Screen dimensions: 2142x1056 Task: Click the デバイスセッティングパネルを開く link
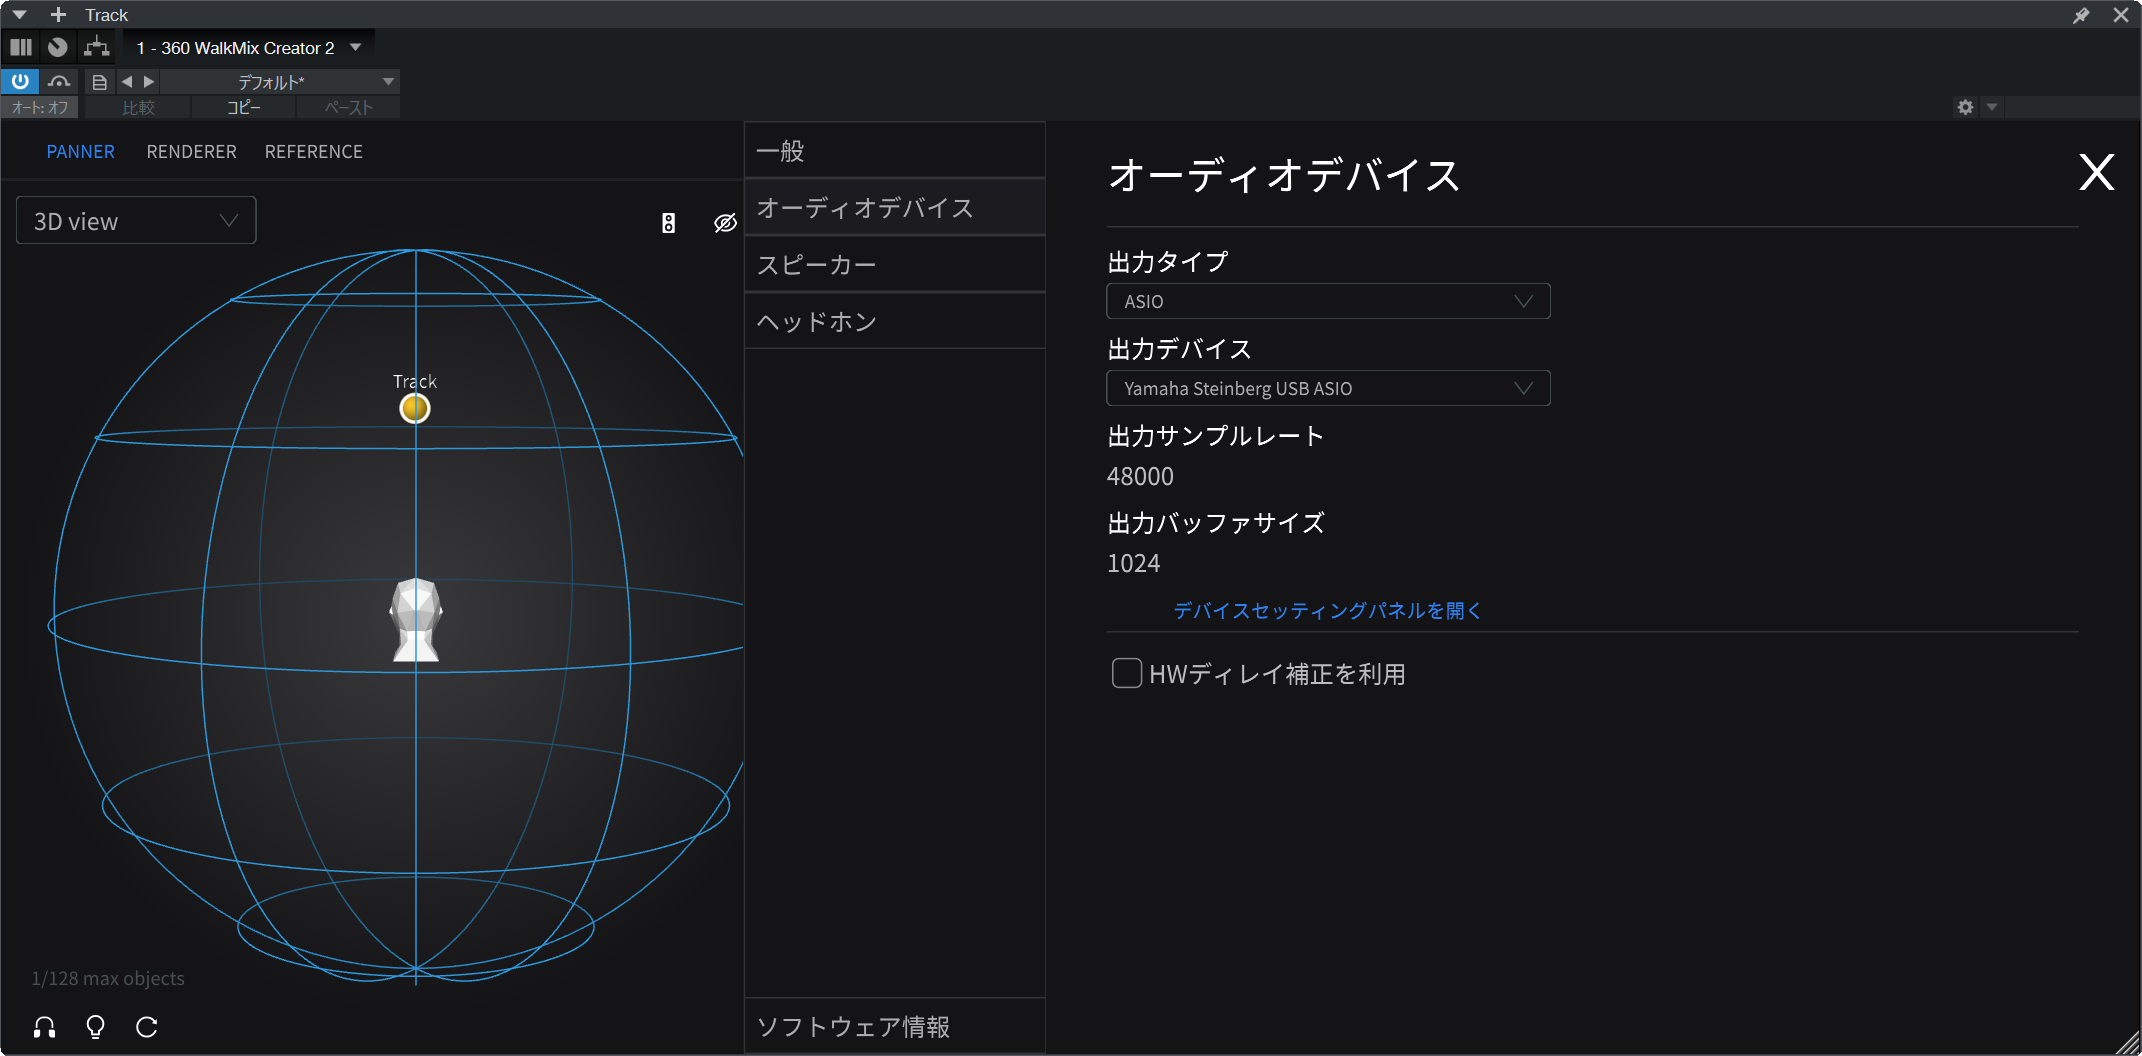(1326, 610)
